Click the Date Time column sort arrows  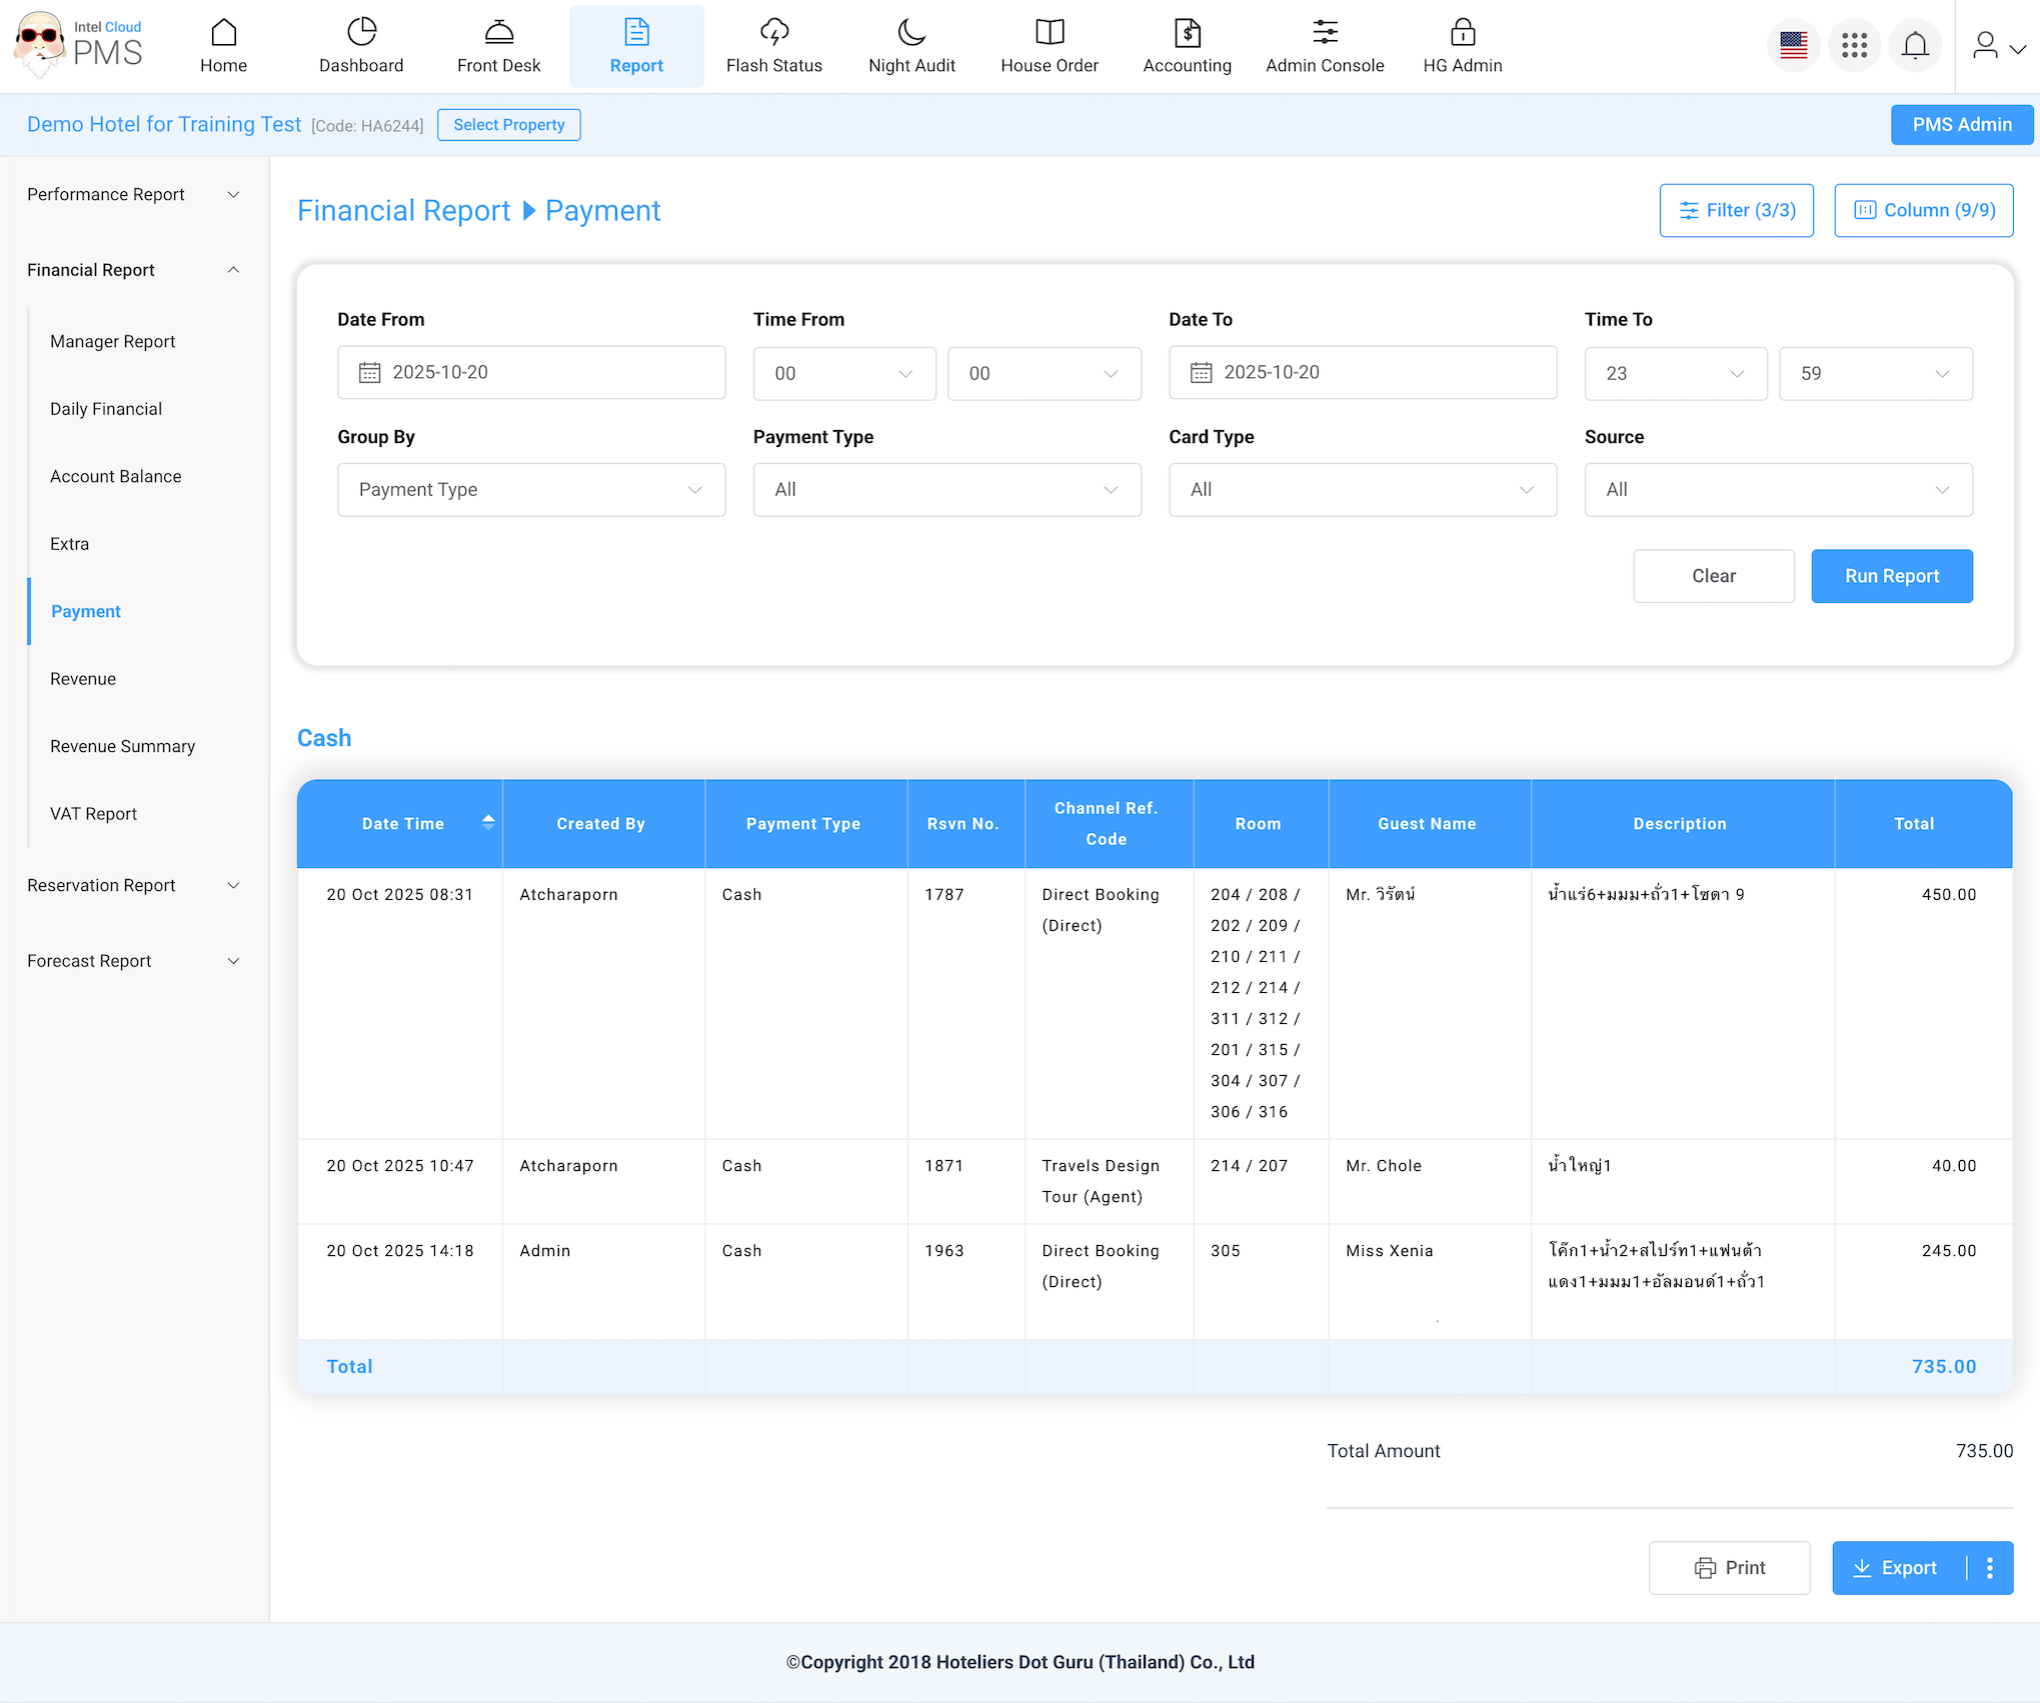pos(488,822)
